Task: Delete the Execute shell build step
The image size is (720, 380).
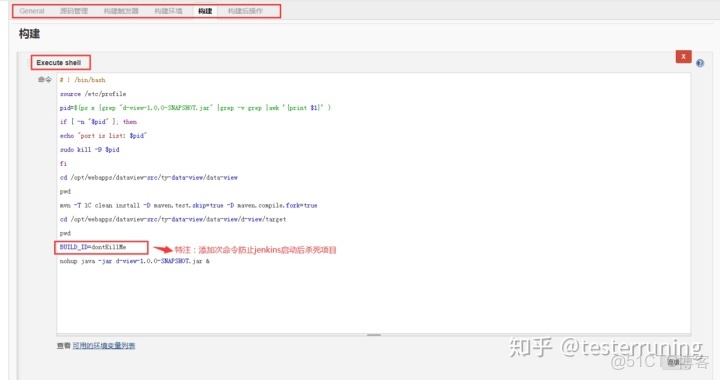Action: click(683, 56)
